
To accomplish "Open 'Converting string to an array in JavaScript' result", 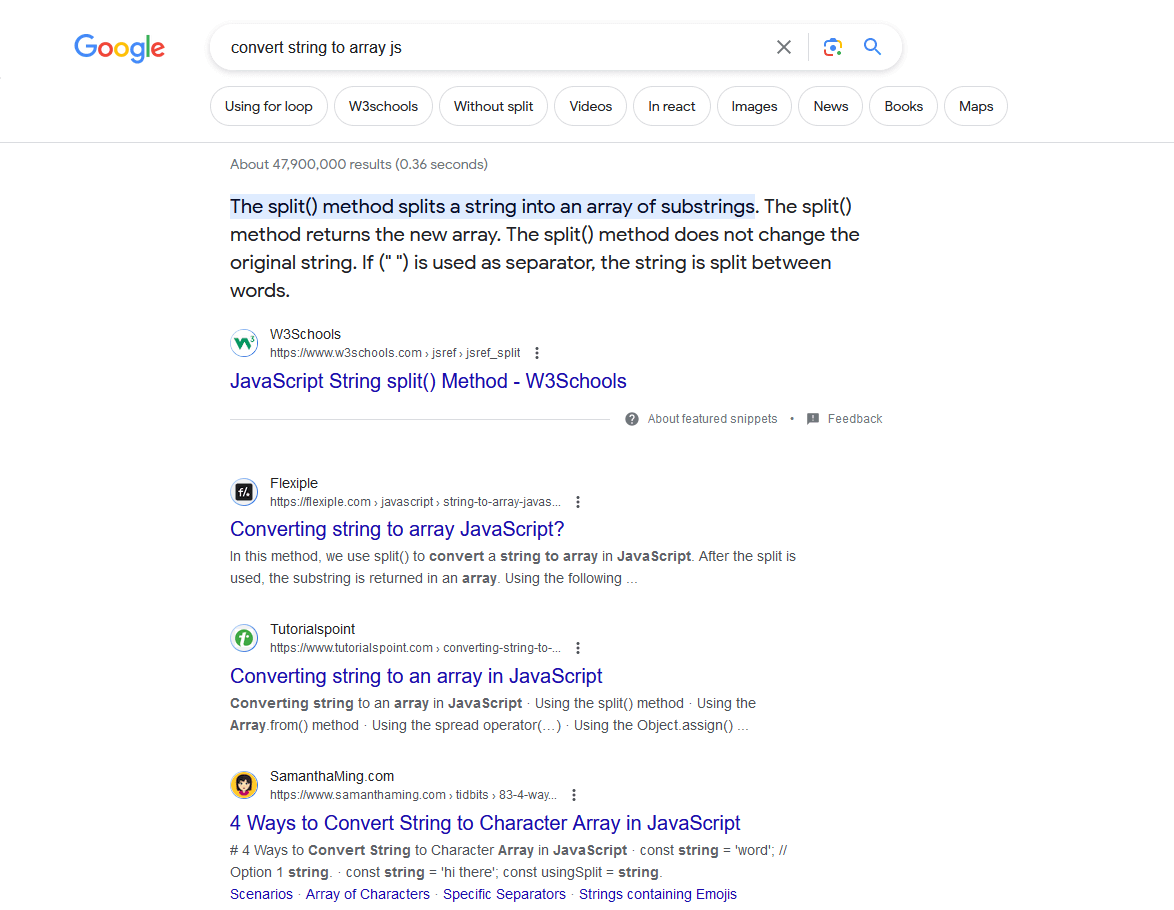I will (x=416, y=676).
